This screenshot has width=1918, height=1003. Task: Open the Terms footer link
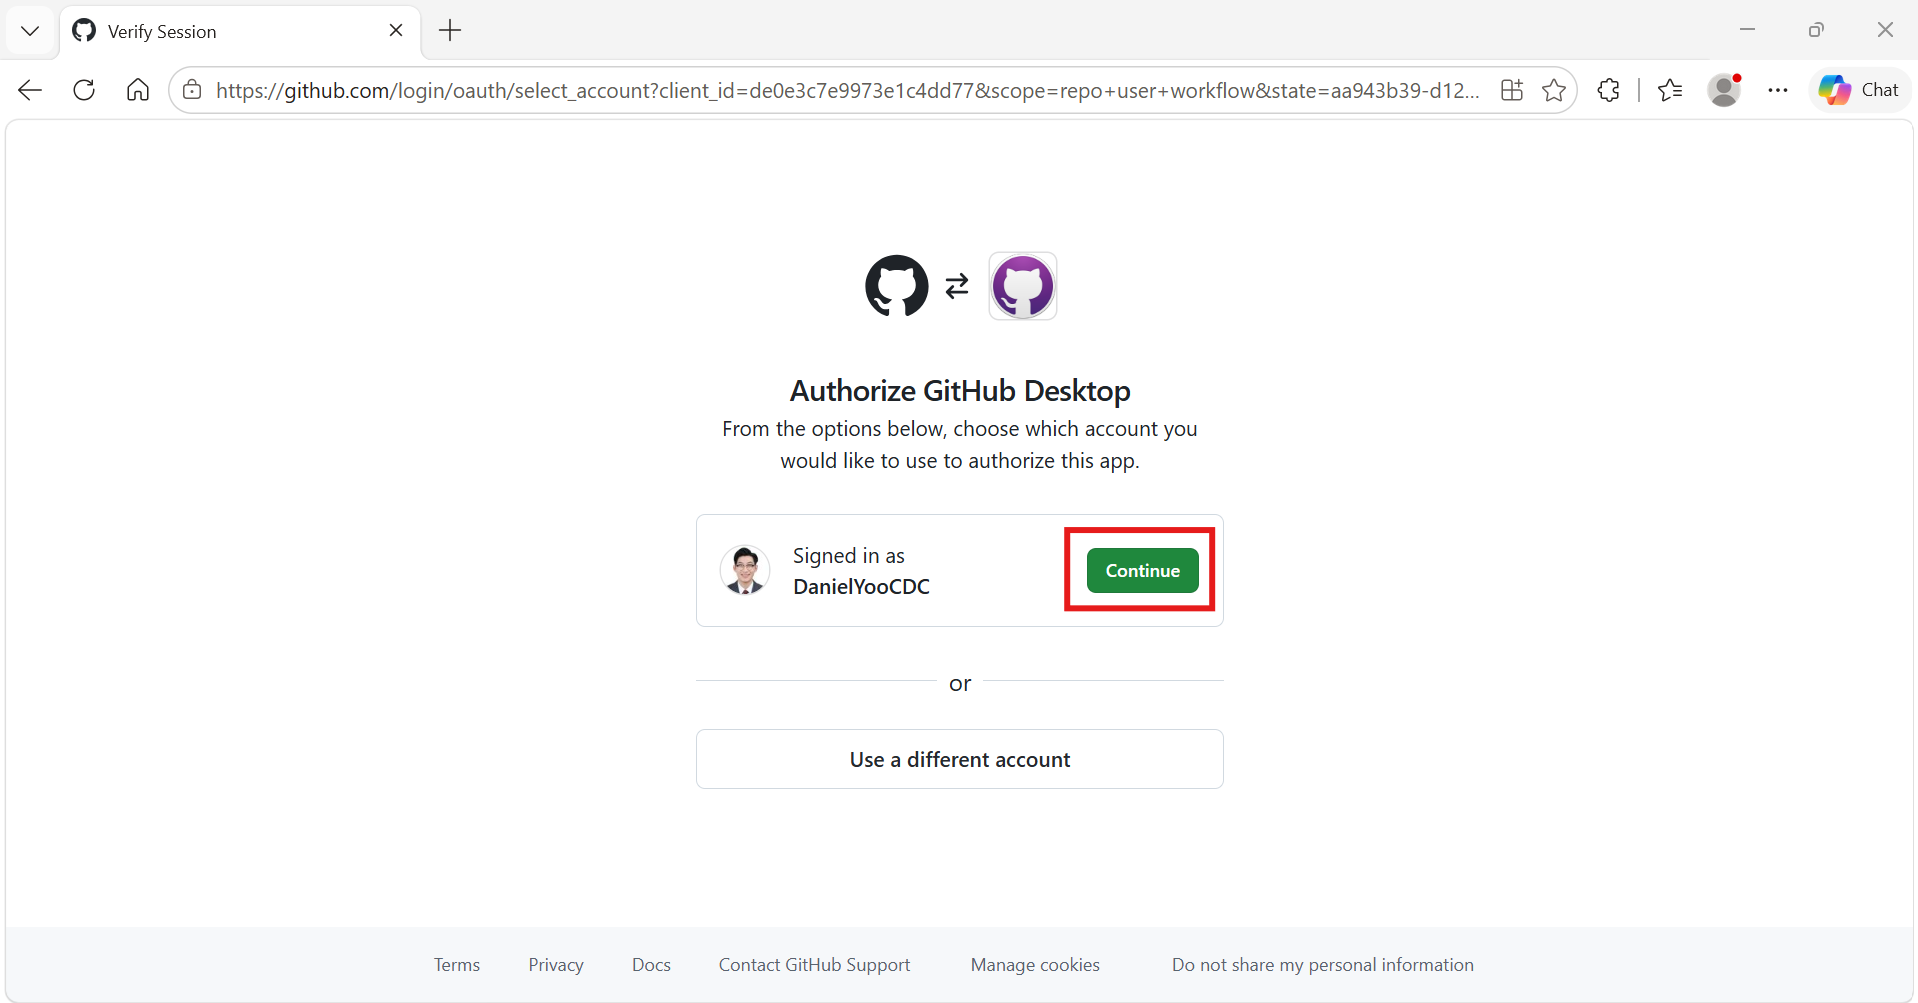pos(457,965)
